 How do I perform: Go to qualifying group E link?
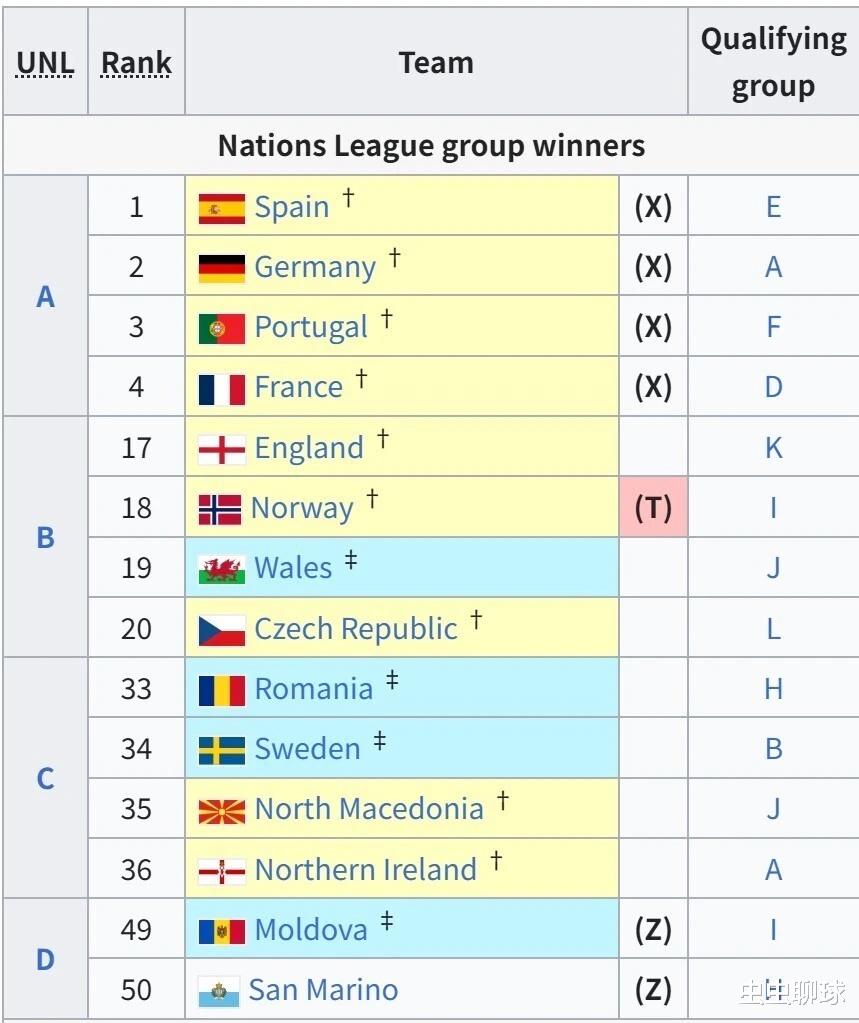[x=773, y=207]
